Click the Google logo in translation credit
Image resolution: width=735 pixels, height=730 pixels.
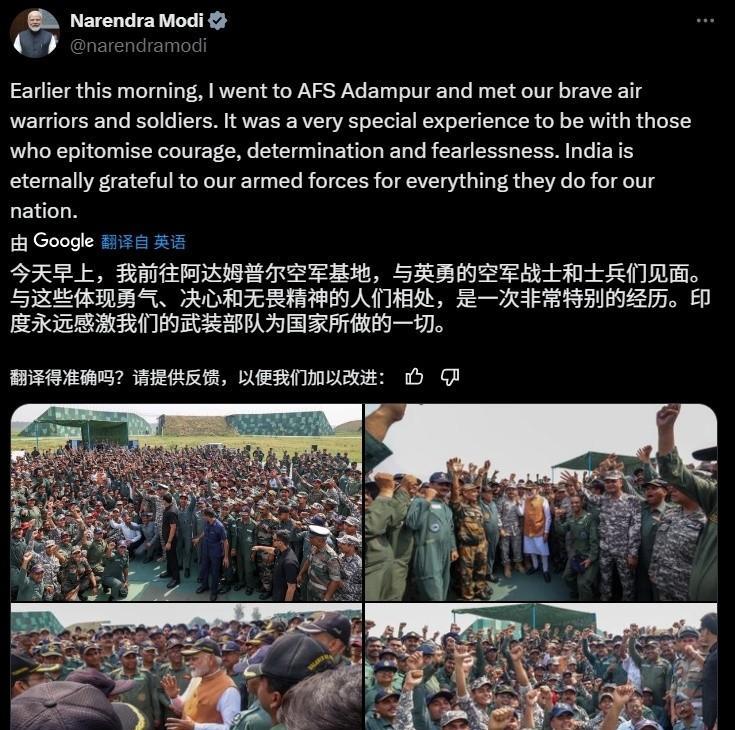coord(63,241)
